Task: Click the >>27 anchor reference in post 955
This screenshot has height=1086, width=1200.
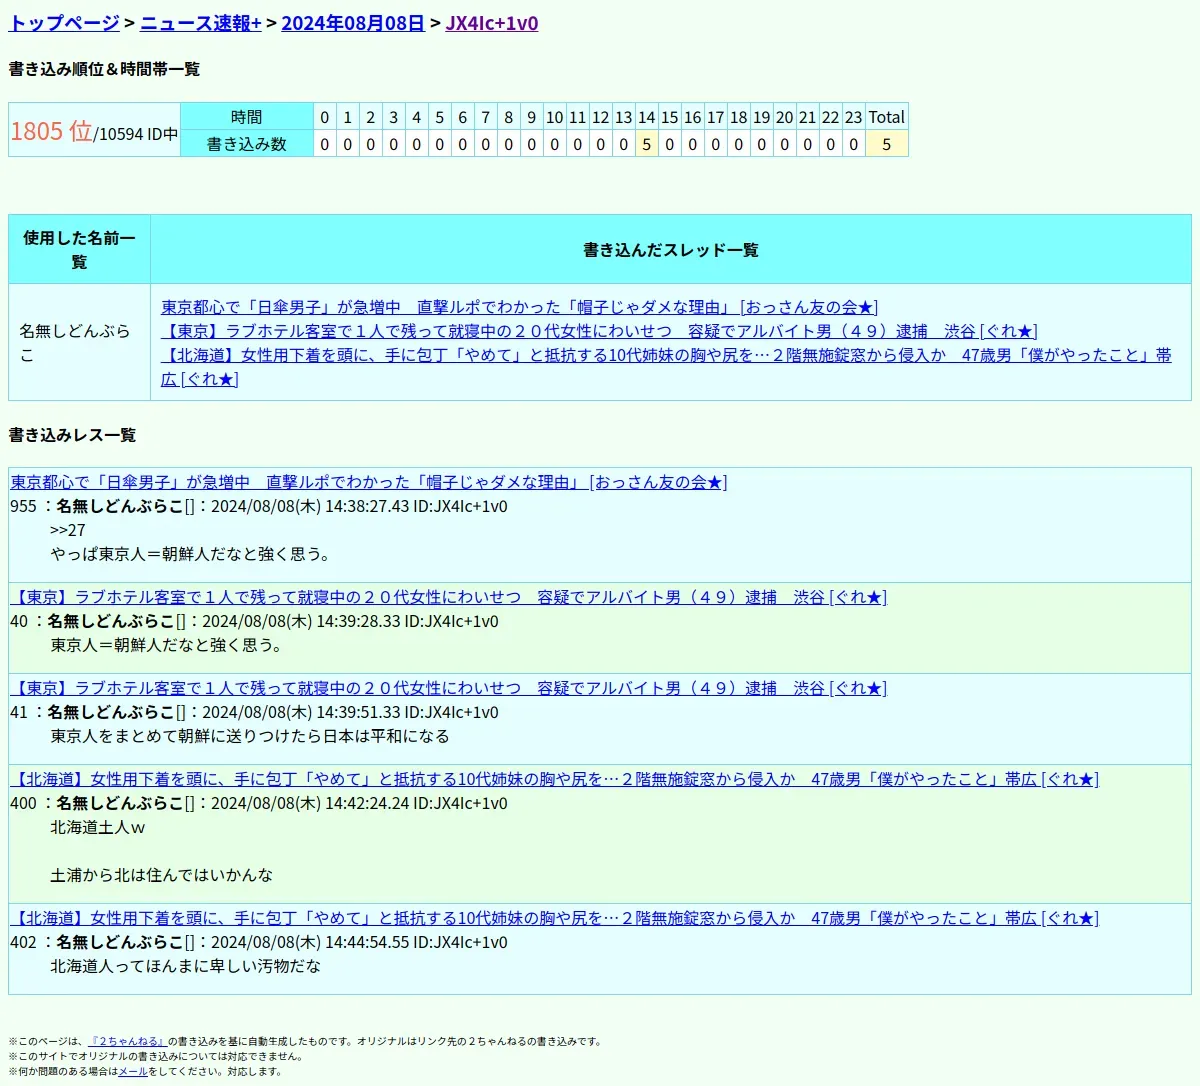Action: pos(68,530)
